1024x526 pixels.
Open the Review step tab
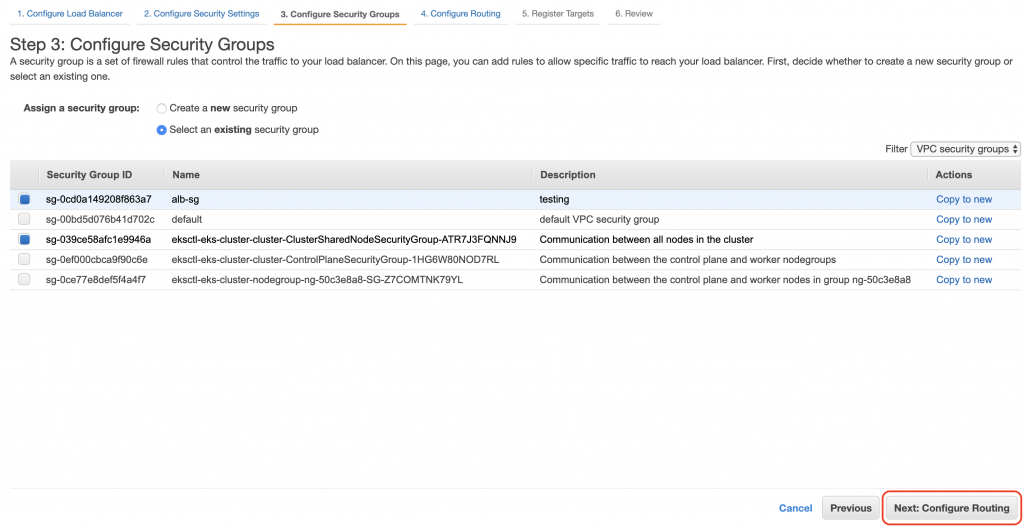(634, 14)
